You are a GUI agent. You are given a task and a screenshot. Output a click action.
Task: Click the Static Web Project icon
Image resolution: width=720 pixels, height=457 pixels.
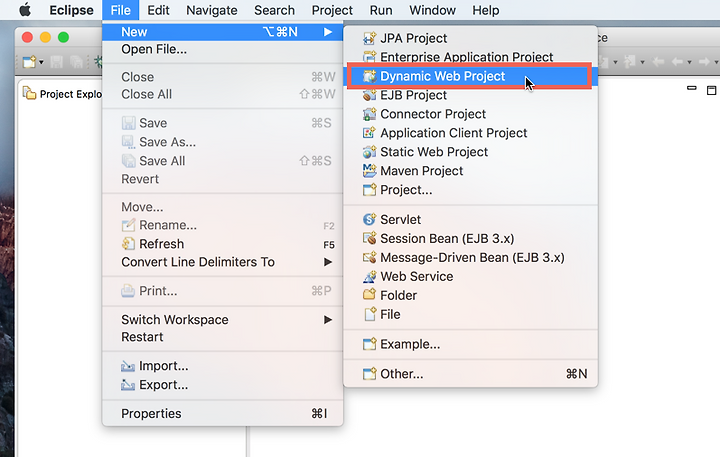tap(369, 152)
